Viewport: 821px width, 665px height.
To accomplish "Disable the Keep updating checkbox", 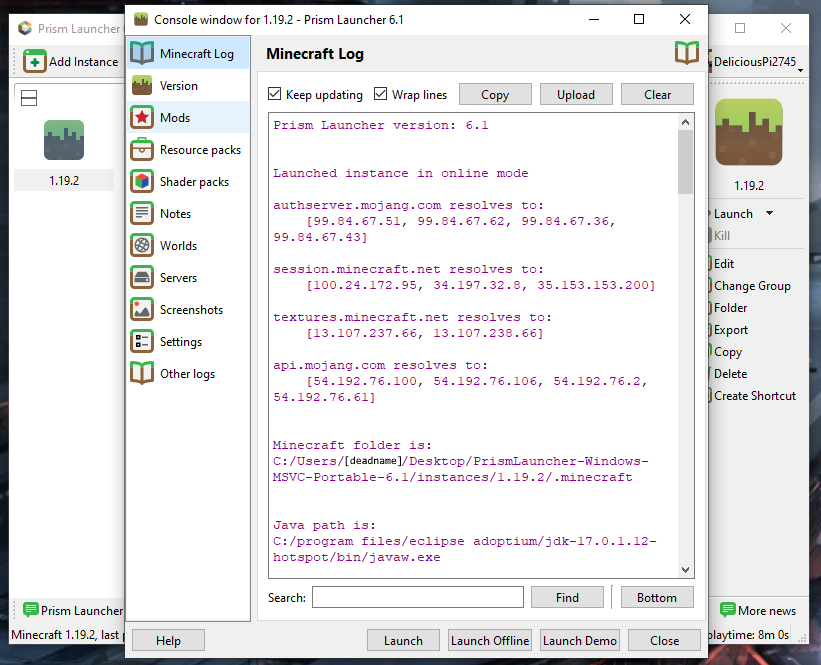I will pos(273,94).
